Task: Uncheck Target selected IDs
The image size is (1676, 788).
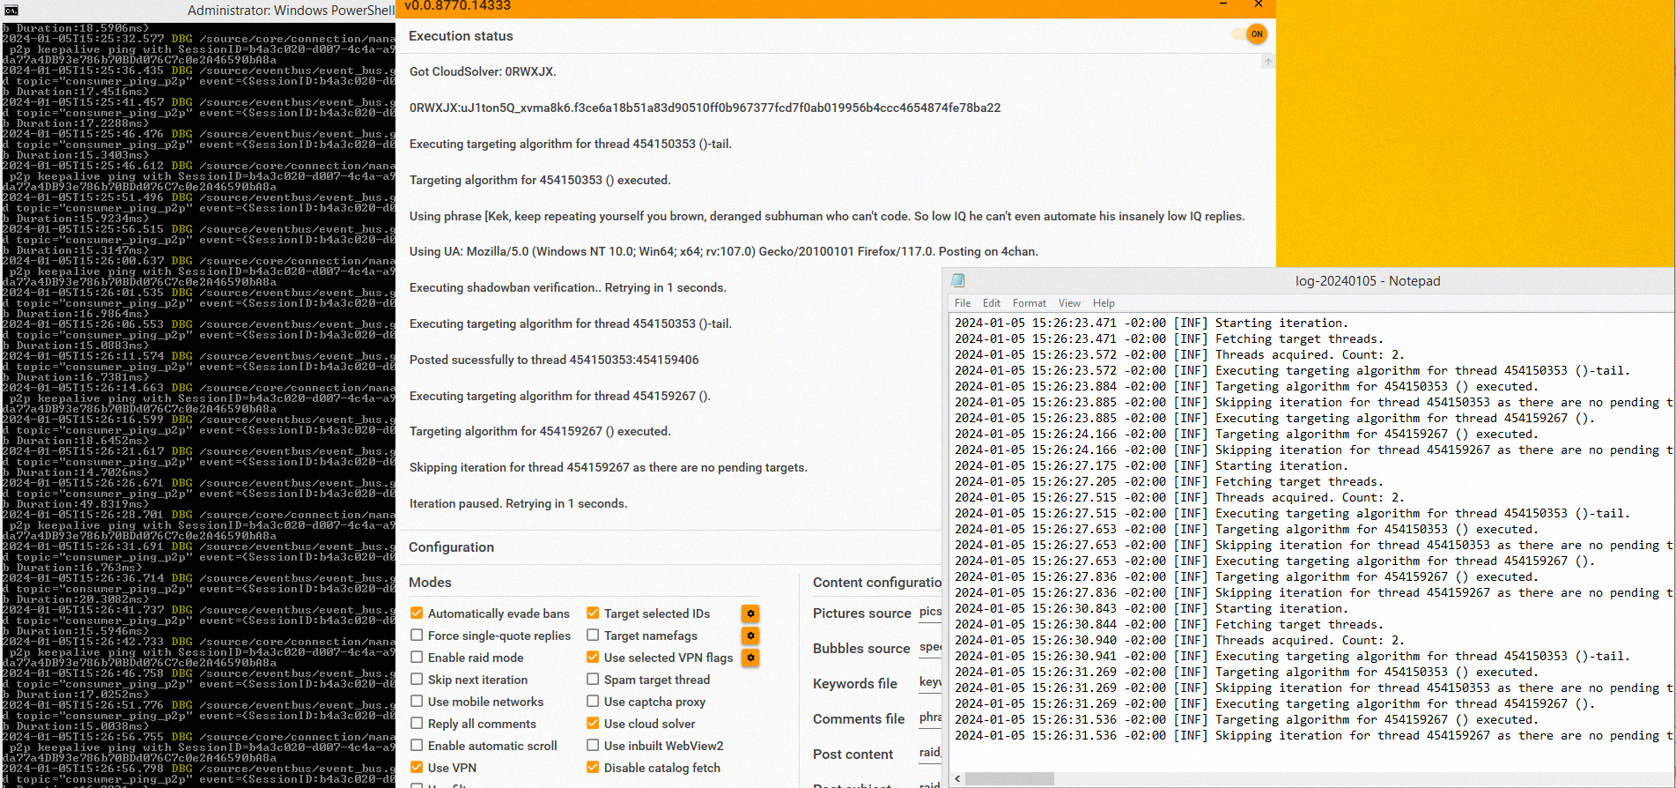Action: (x=593, y=614)
